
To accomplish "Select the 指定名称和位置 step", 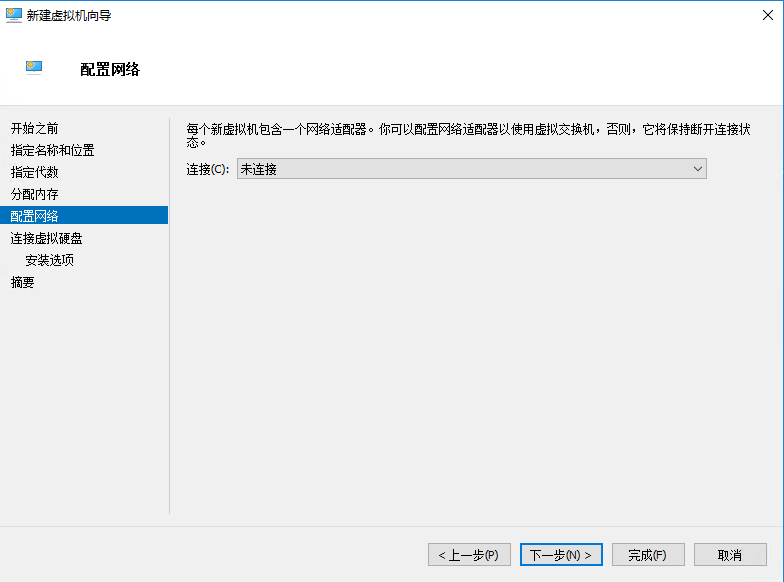I will (52, 150).
